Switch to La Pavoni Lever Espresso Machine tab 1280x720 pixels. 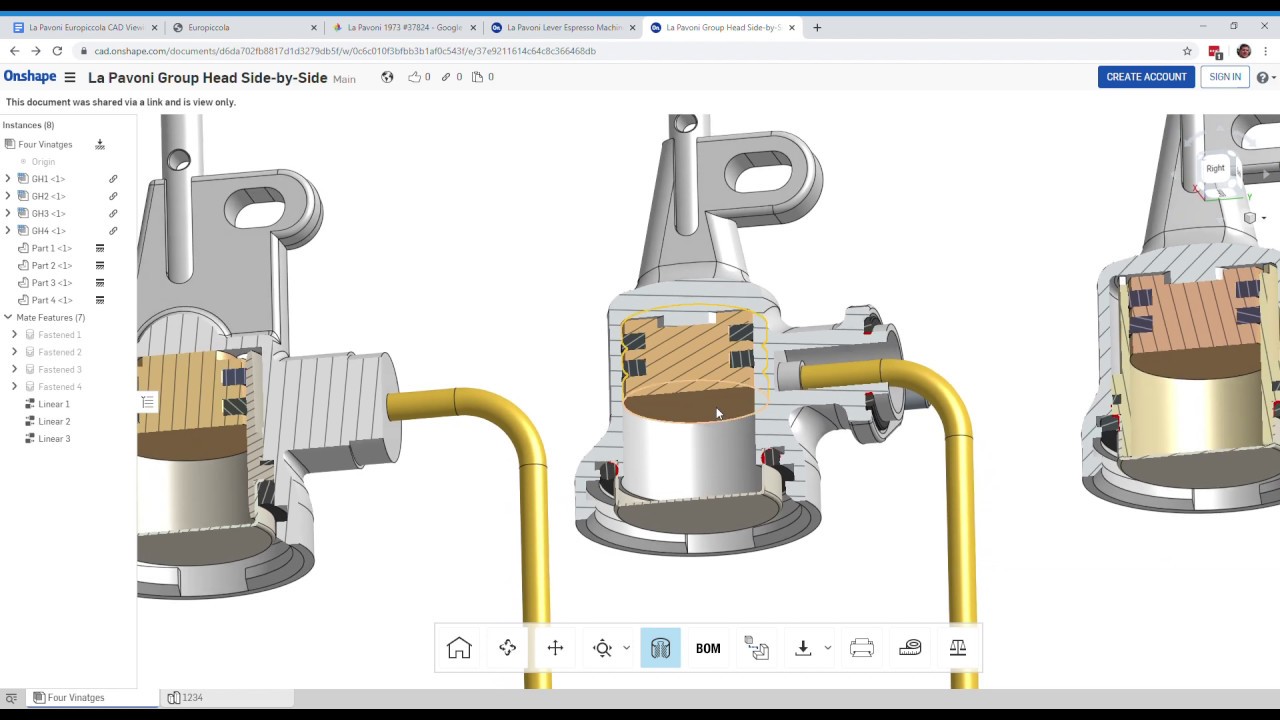[563, 27]
